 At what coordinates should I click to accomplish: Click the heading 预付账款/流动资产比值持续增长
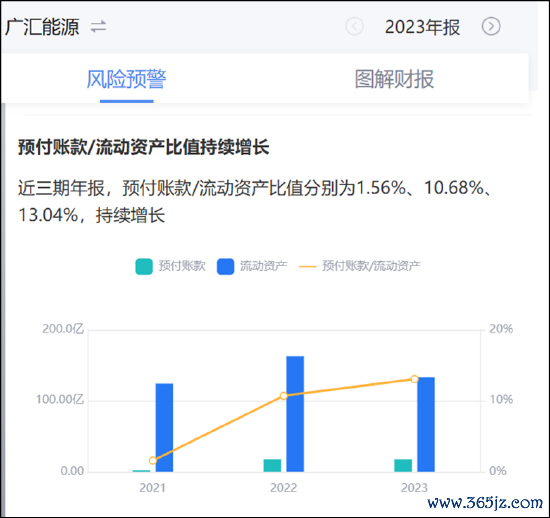point(143,147)
